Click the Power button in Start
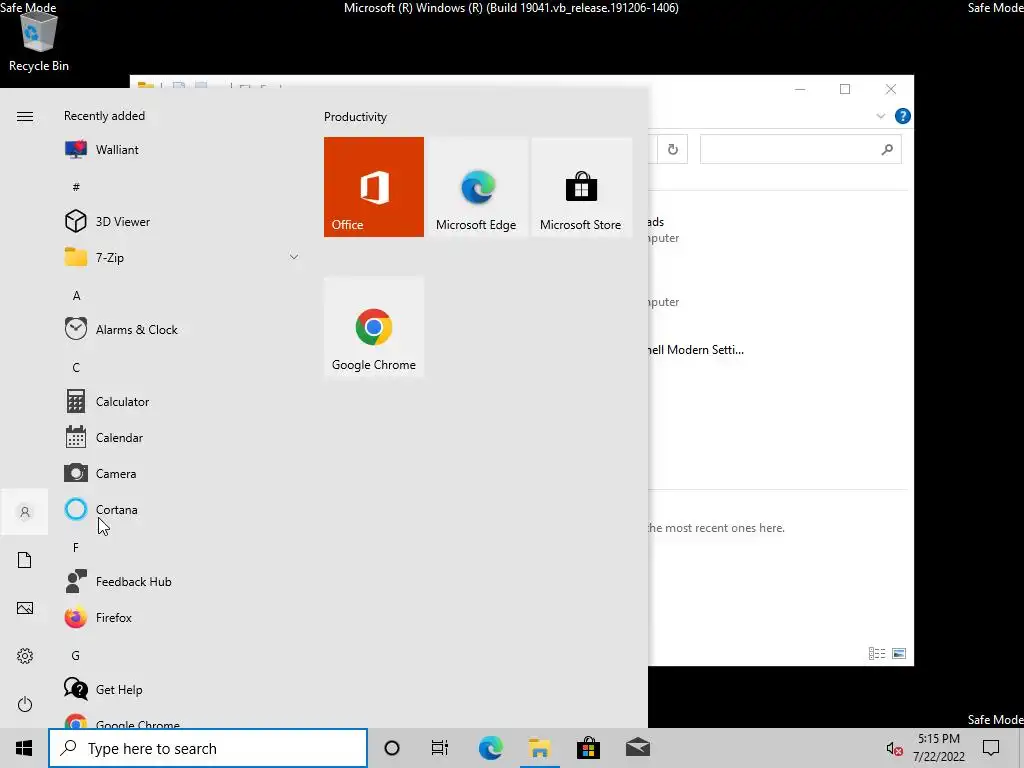 25,704
